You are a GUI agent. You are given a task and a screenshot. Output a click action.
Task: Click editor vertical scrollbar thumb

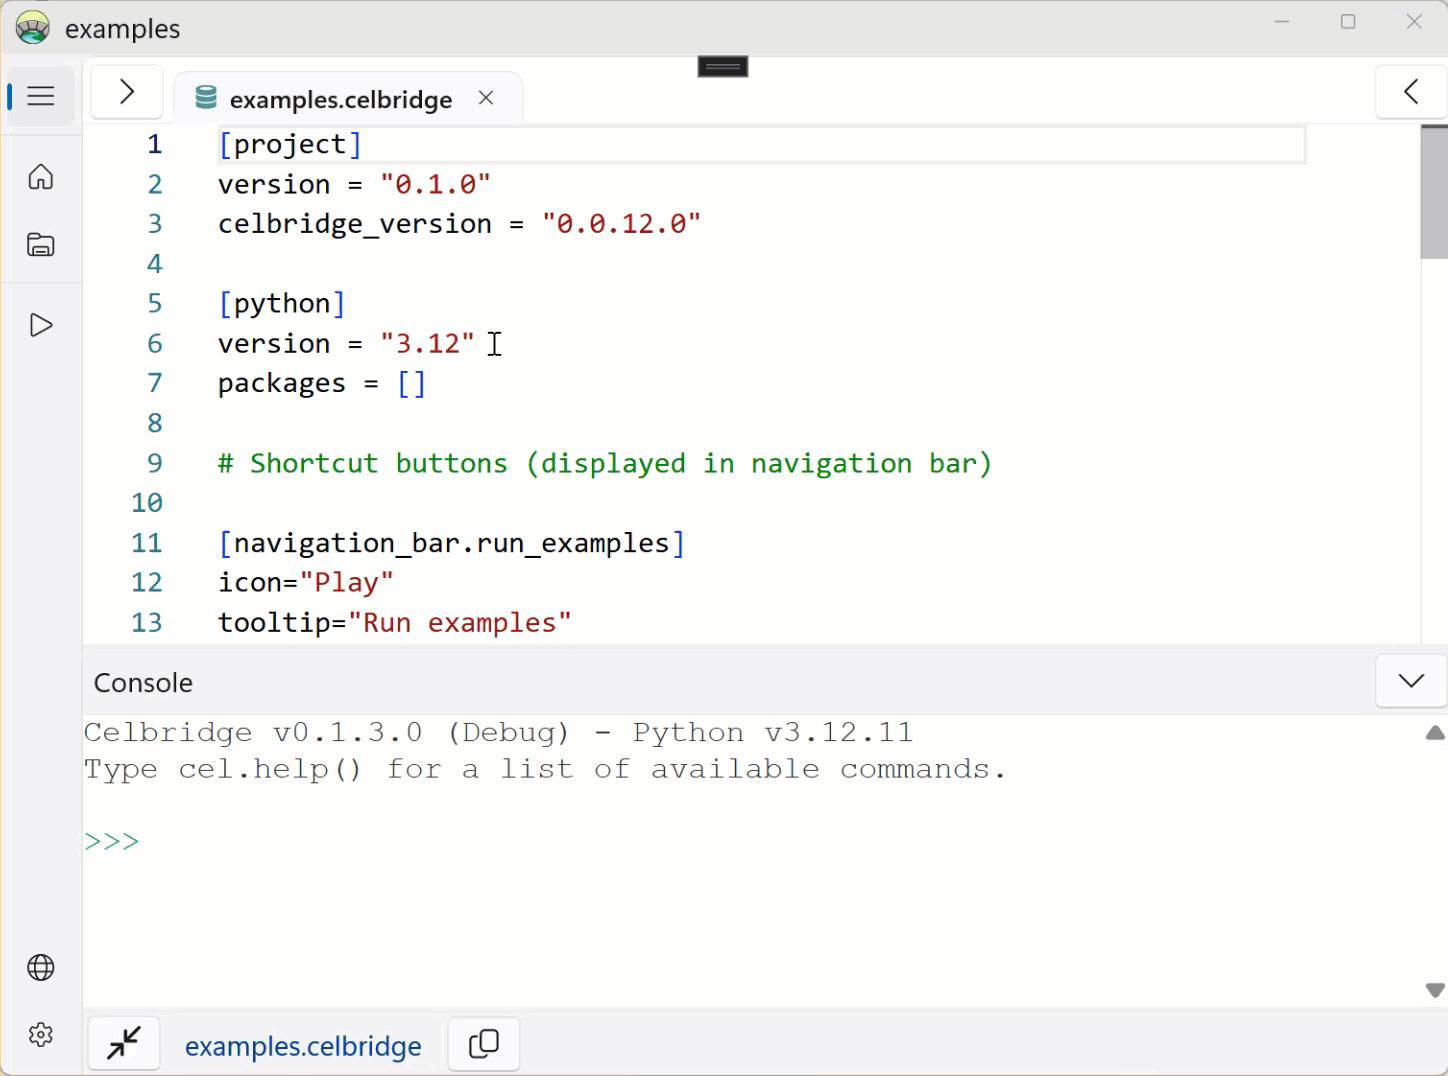1434,192
